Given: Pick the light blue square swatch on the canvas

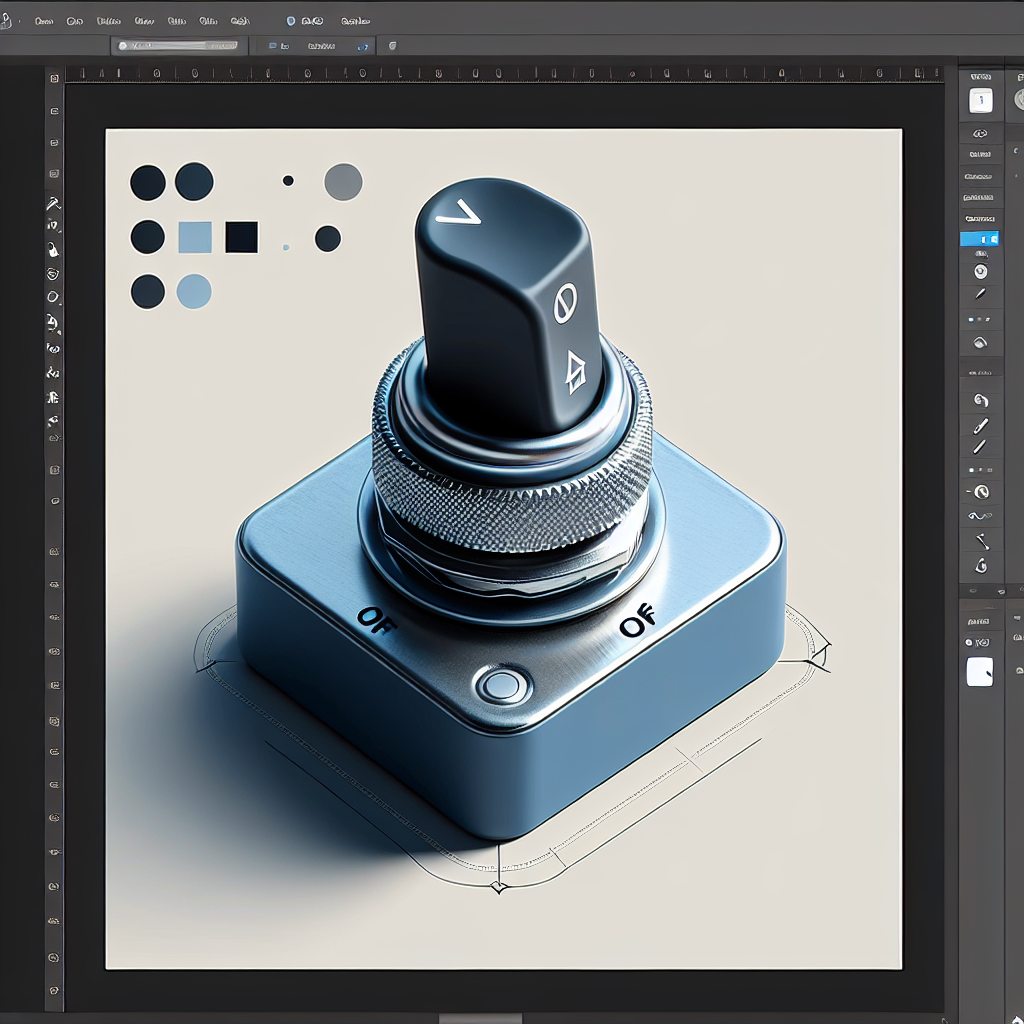Looking at the screenshot, I should [194, 237].
